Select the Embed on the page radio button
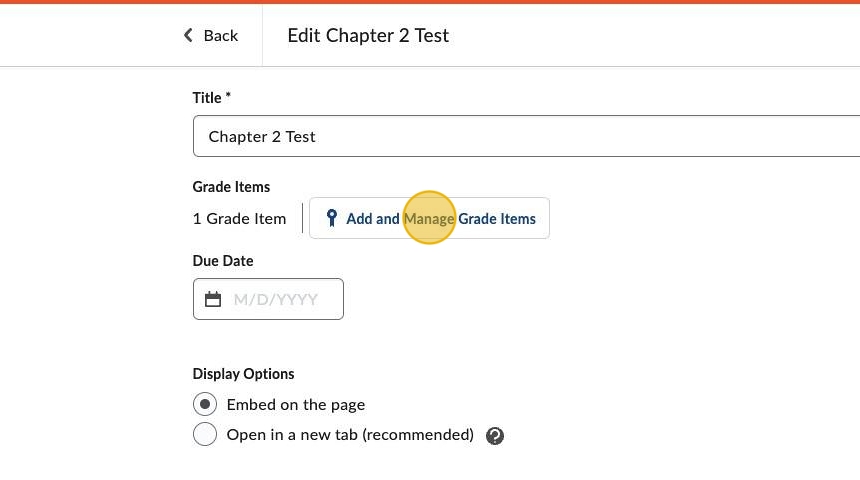Screen dimensions: 860x480 pos(204,405)
